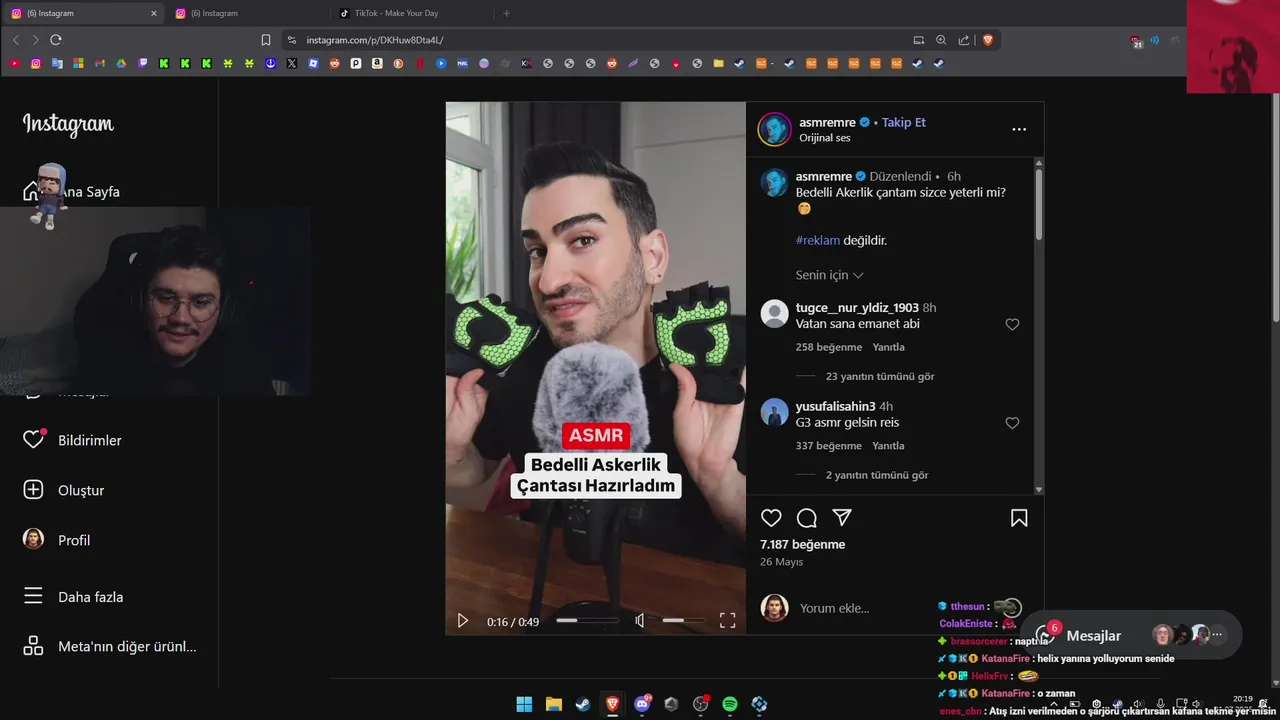
Task: Go back in browser history
Action: click(x=16, y=40)
